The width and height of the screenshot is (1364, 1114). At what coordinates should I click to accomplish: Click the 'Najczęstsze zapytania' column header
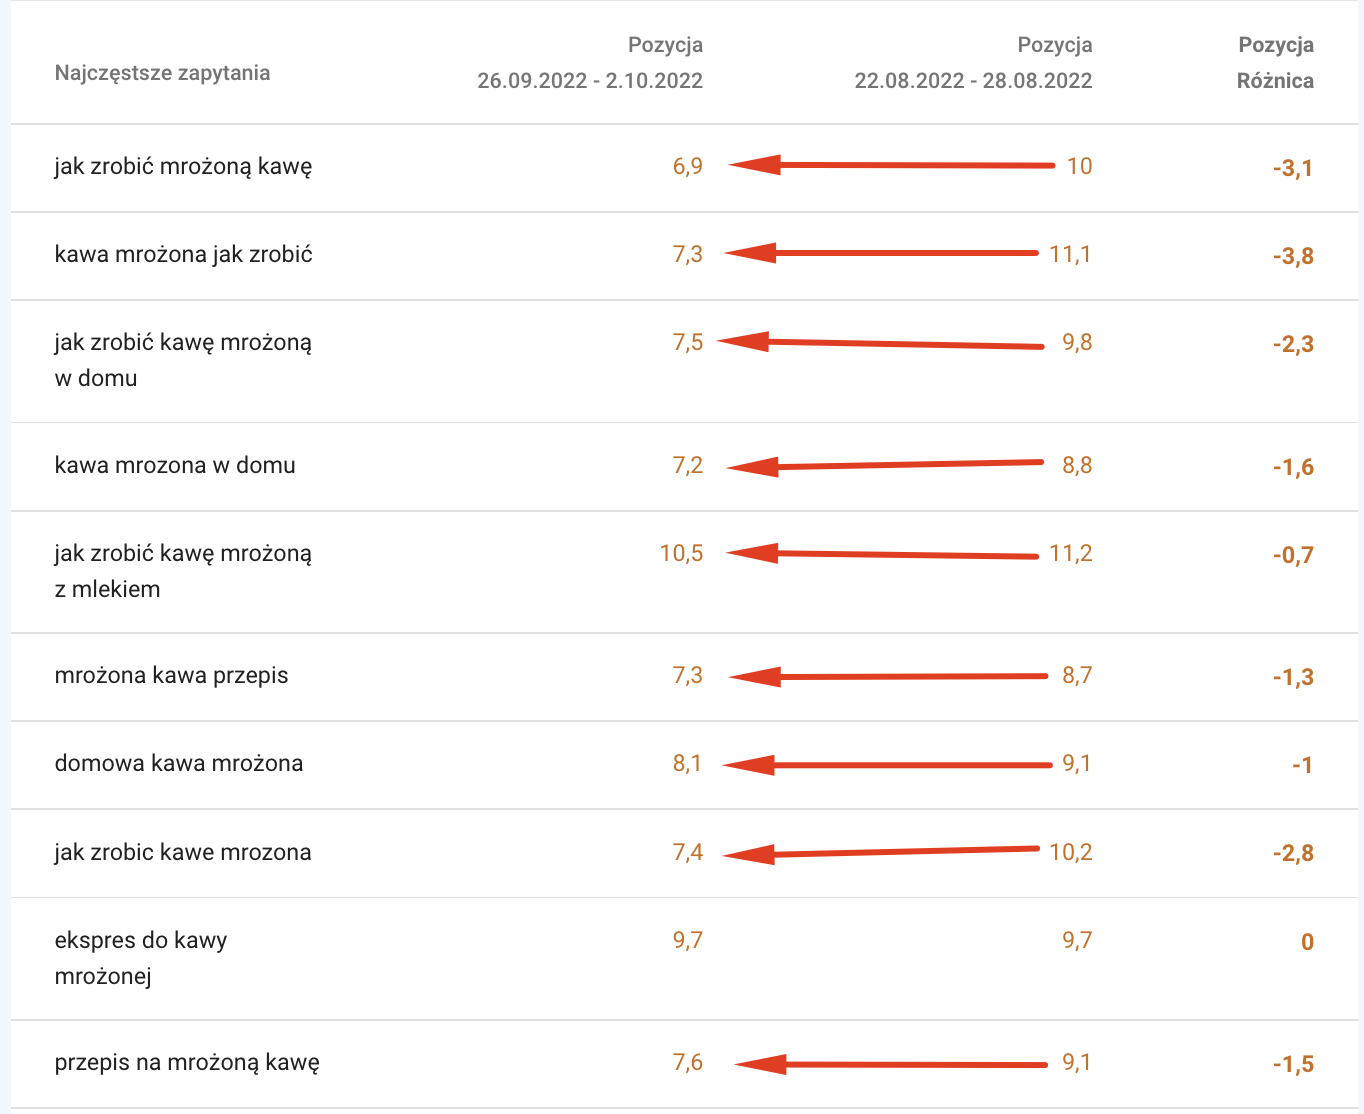pyautogui.click(x=162, y=73)
